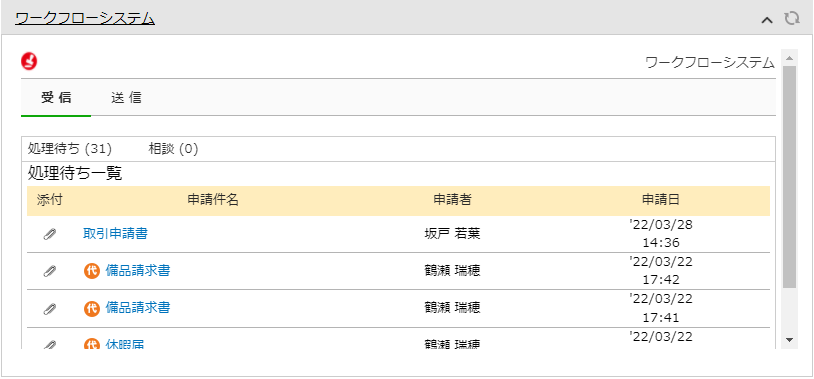Viewport: 814px width, 379px height.
Task: Select the 受信 tab
Action: 56,98
